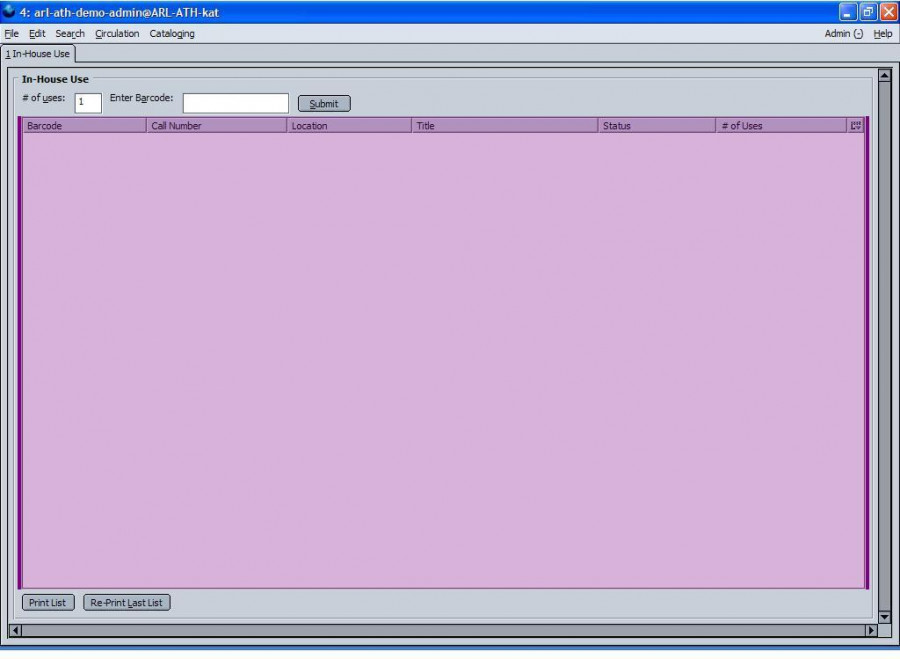Open the Circulation menu
This screenshot has width=900, height=659.
point(117,34)
